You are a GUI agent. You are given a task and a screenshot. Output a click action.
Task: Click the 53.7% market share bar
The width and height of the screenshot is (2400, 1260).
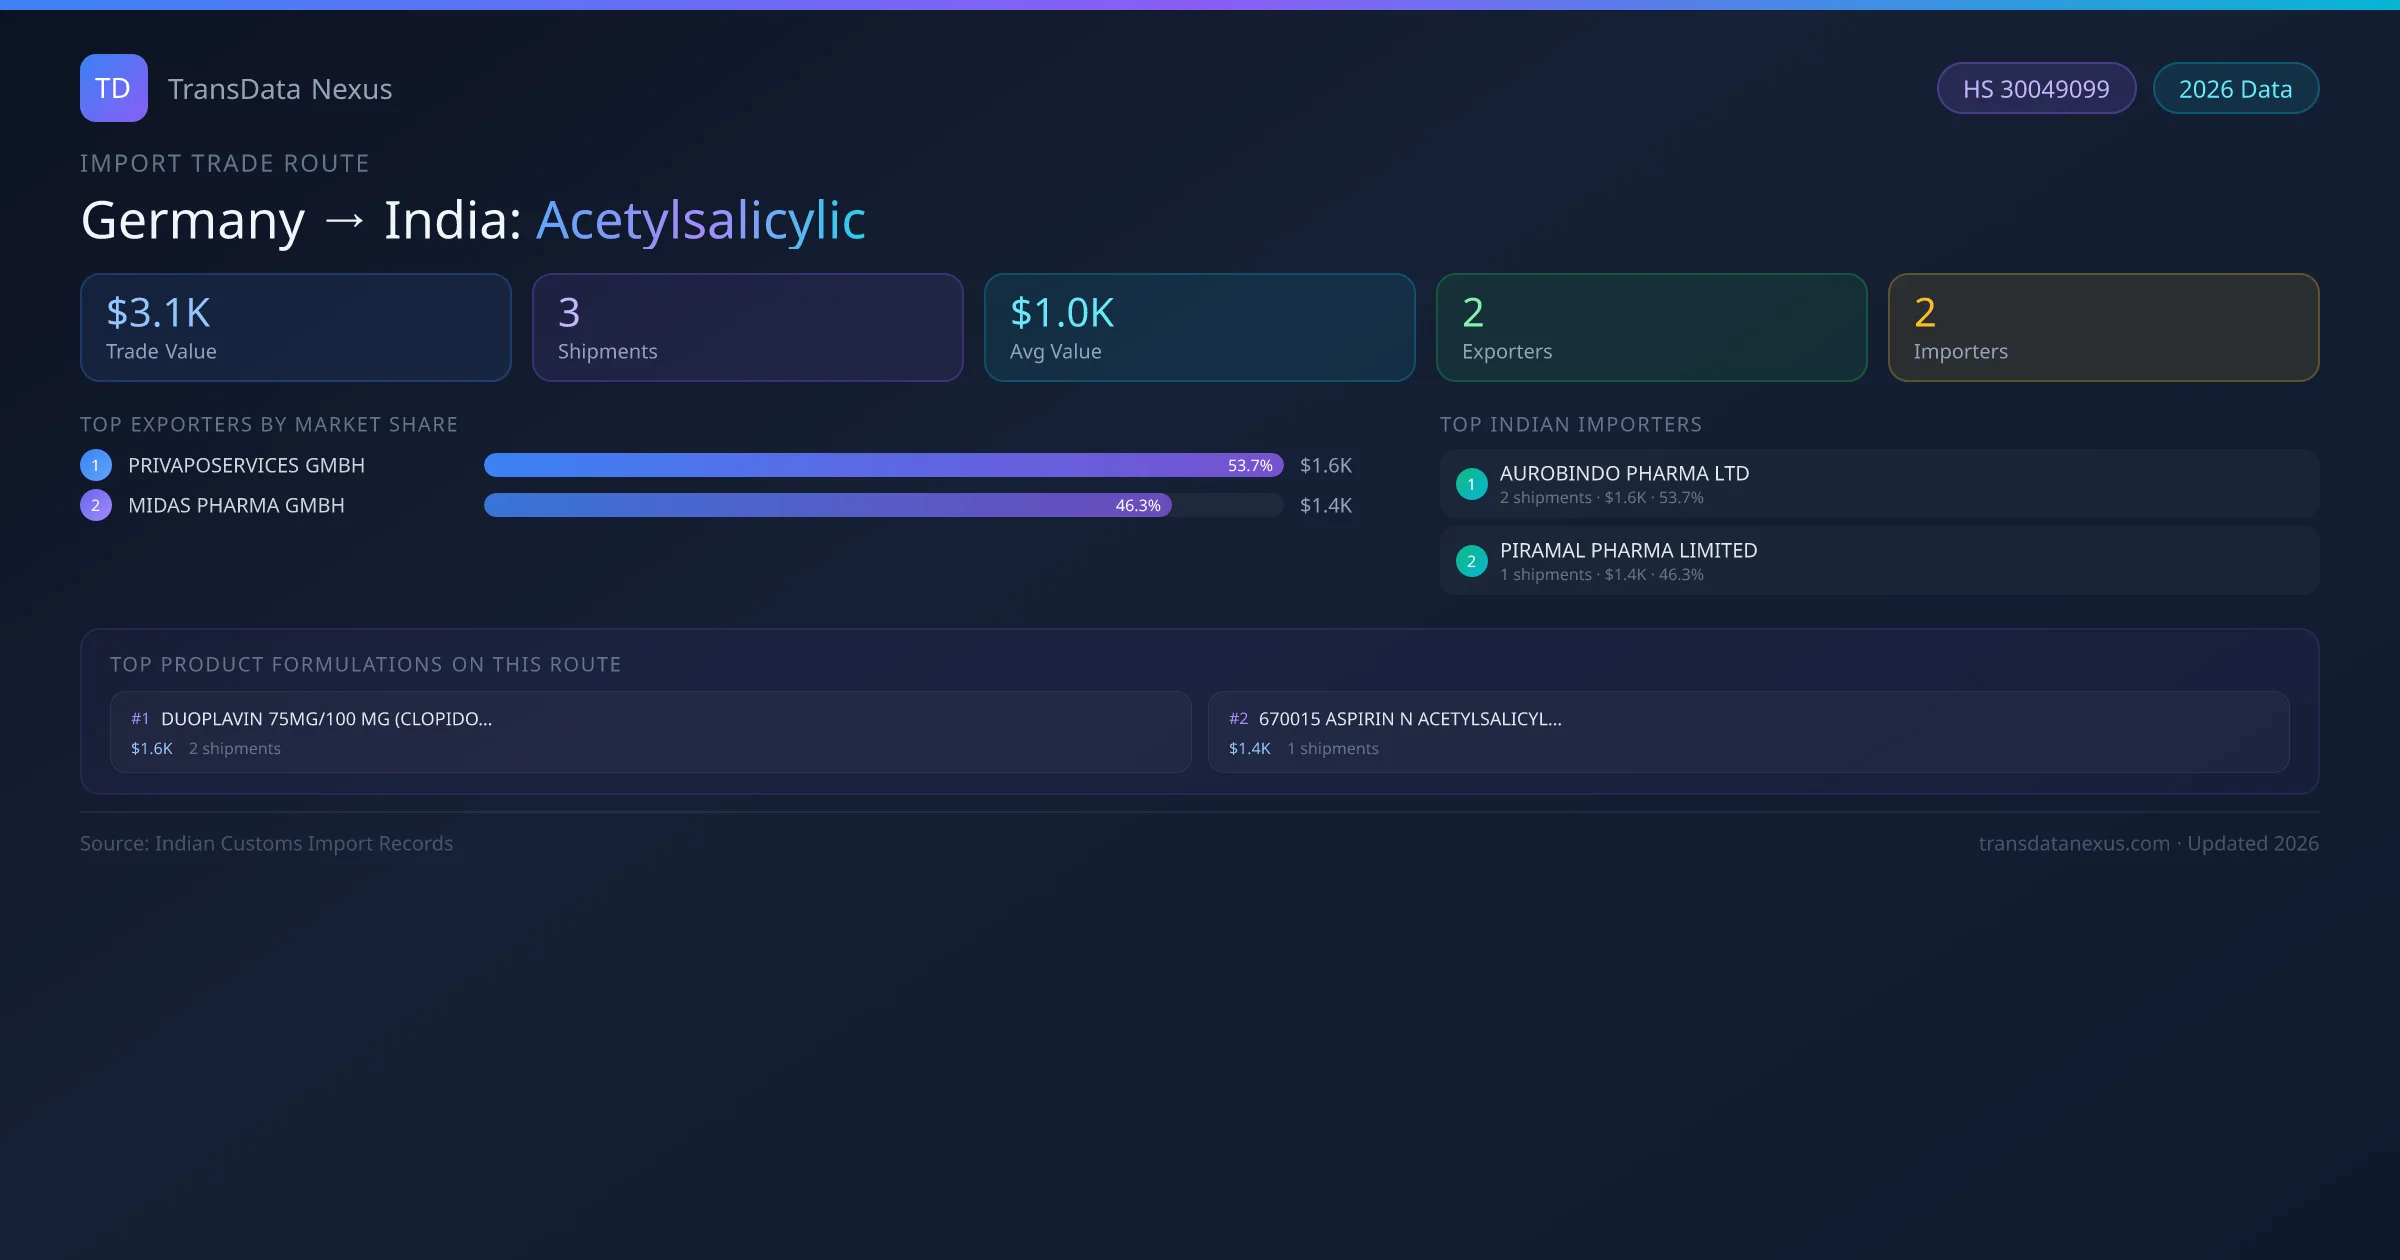point(882,465)
